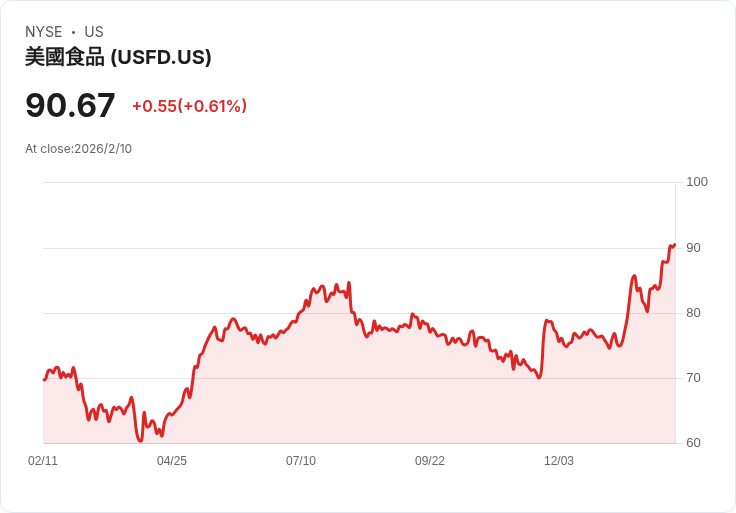Click the starting point of the price line
This screenshot has width=736, height=513.
44,379
